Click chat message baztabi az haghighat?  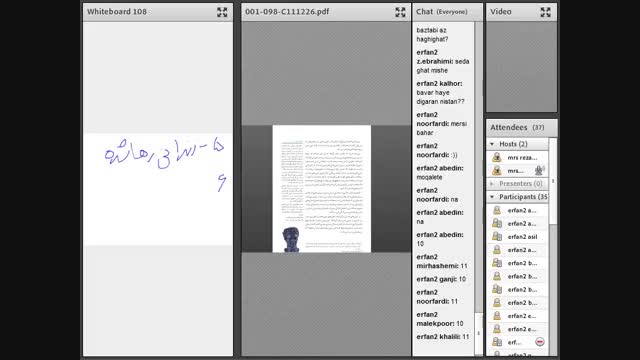point(432,35)
